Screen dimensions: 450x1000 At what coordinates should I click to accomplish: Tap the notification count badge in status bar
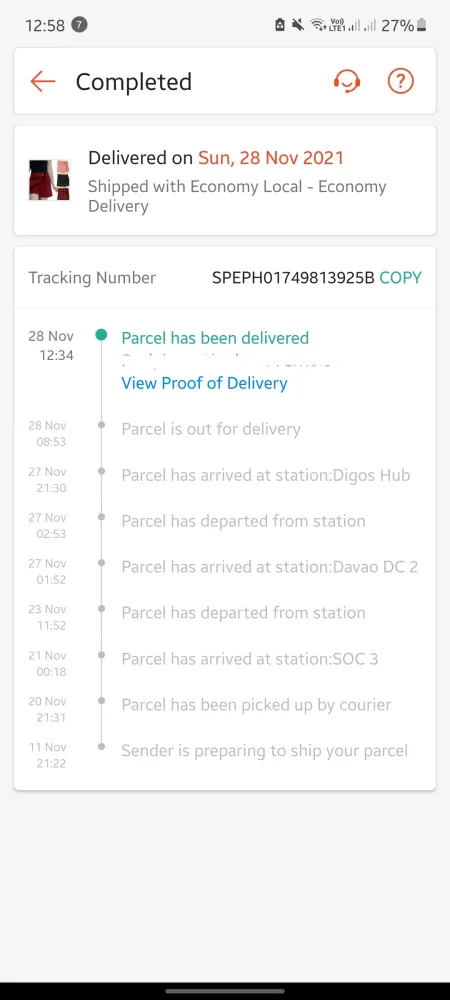[x=80, y=25]
